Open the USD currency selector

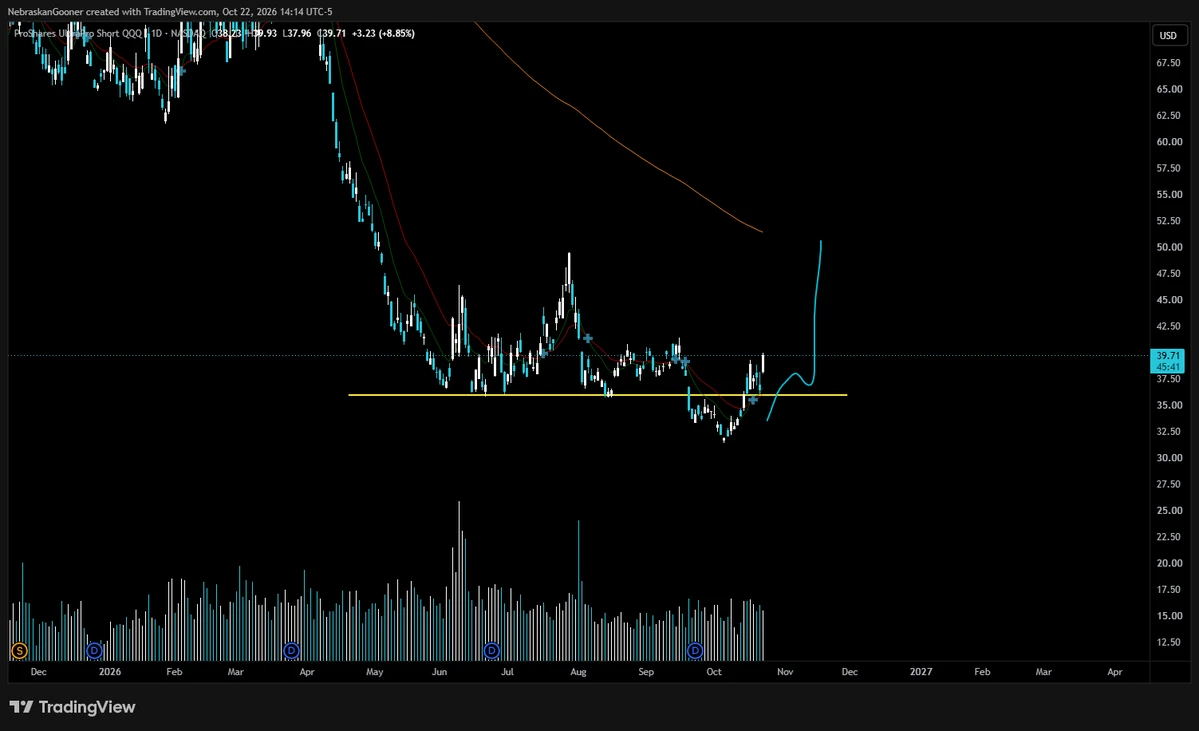coord(1168,36)
